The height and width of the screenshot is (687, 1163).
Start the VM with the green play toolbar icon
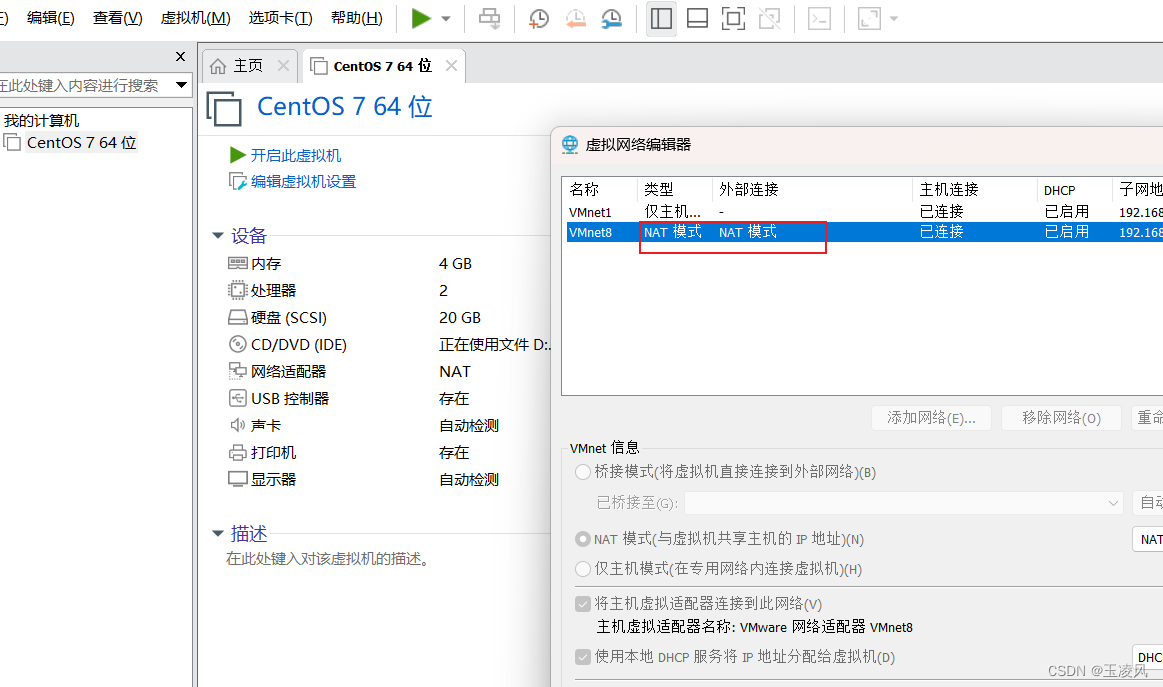point(421,19)
